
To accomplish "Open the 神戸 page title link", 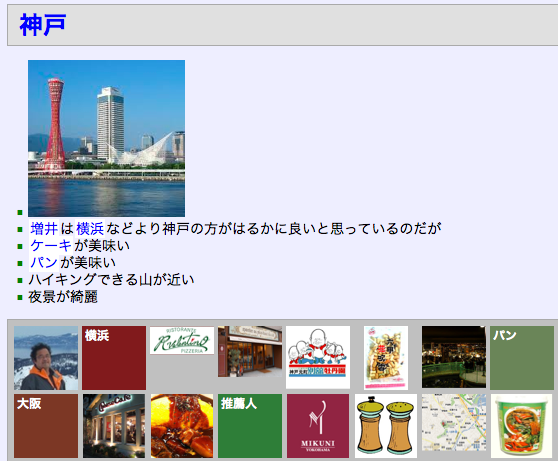I will [43, 25].
